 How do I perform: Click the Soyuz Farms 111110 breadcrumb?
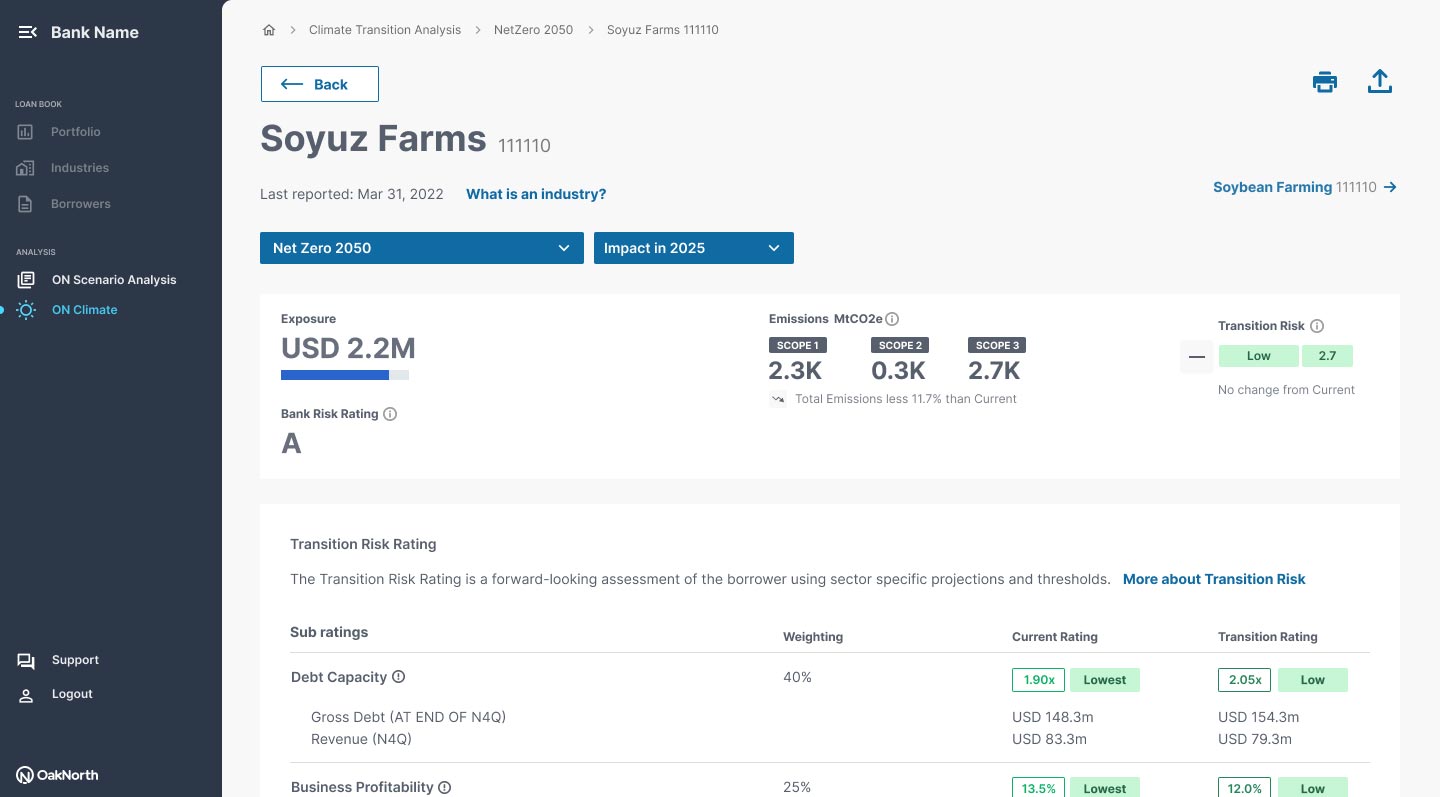663,30
